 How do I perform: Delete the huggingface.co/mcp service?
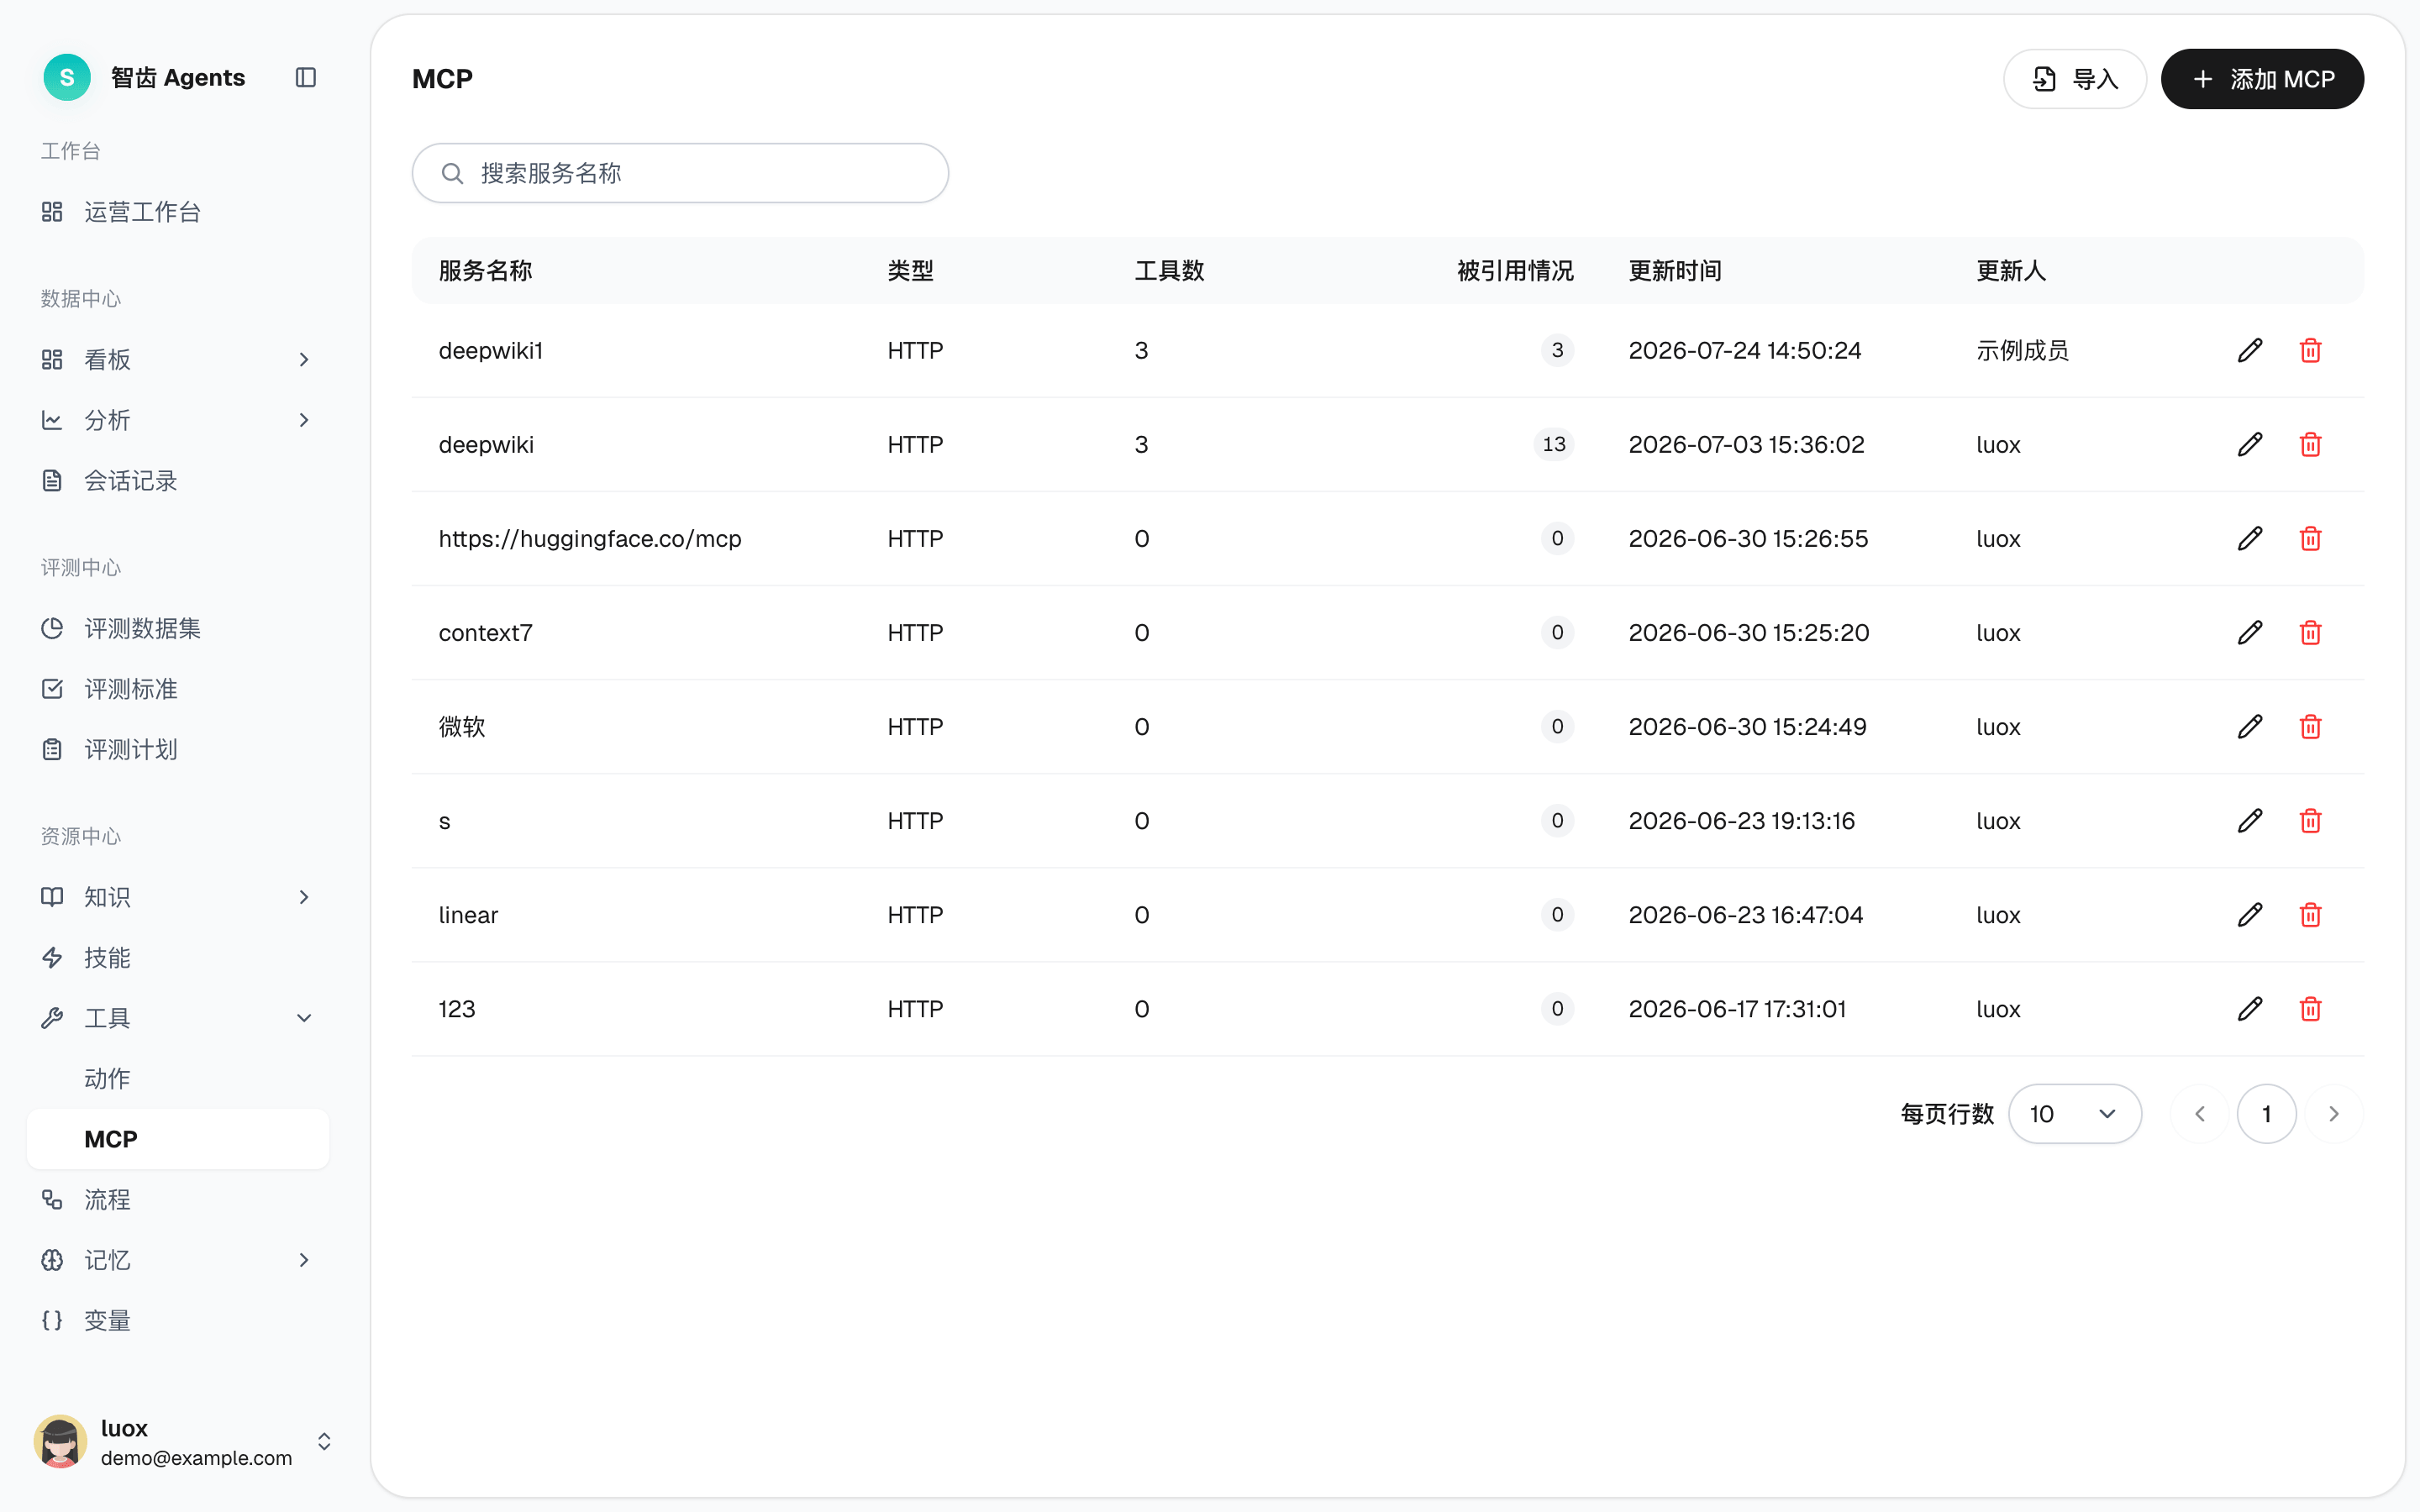coord(2310,538)
